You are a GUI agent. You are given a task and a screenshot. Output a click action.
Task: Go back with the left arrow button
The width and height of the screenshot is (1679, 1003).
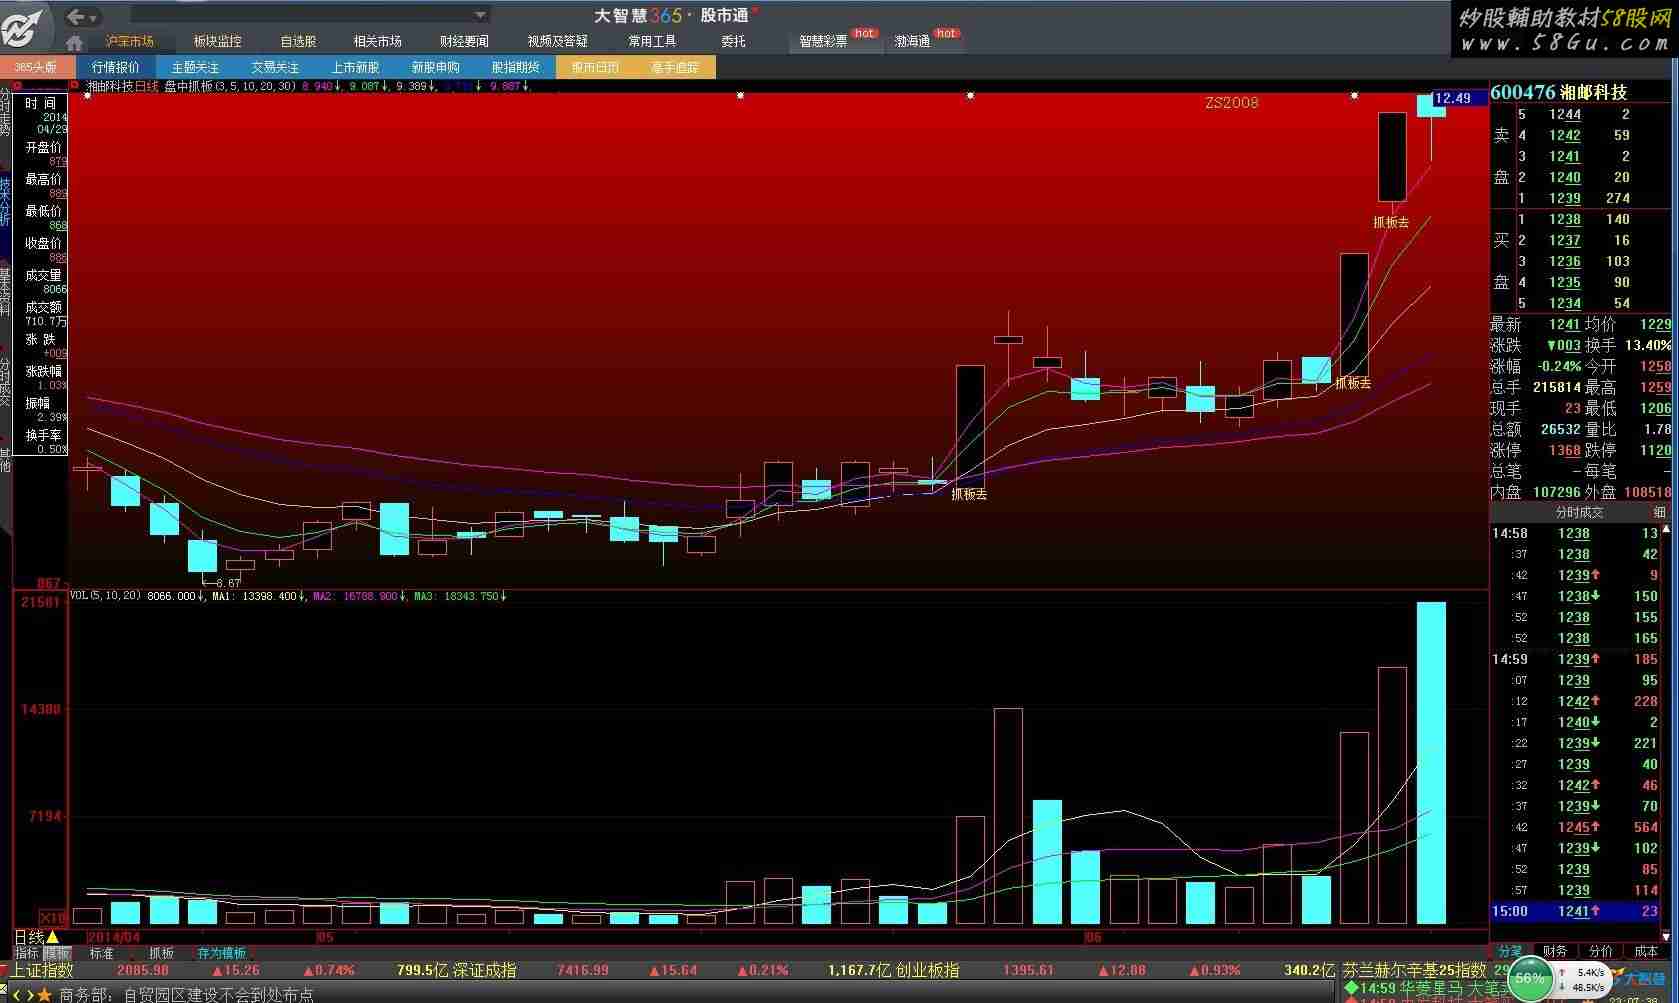pyautogui.click(x=75, y=16)
